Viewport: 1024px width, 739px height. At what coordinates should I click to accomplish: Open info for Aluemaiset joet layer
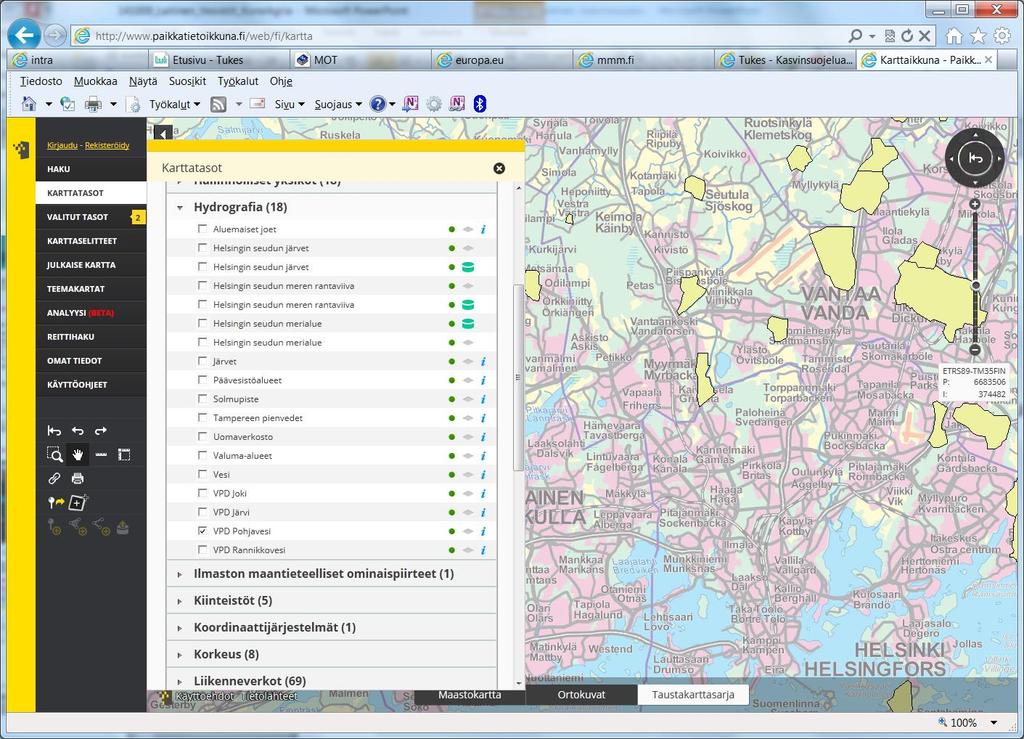[x=483, y=229]
